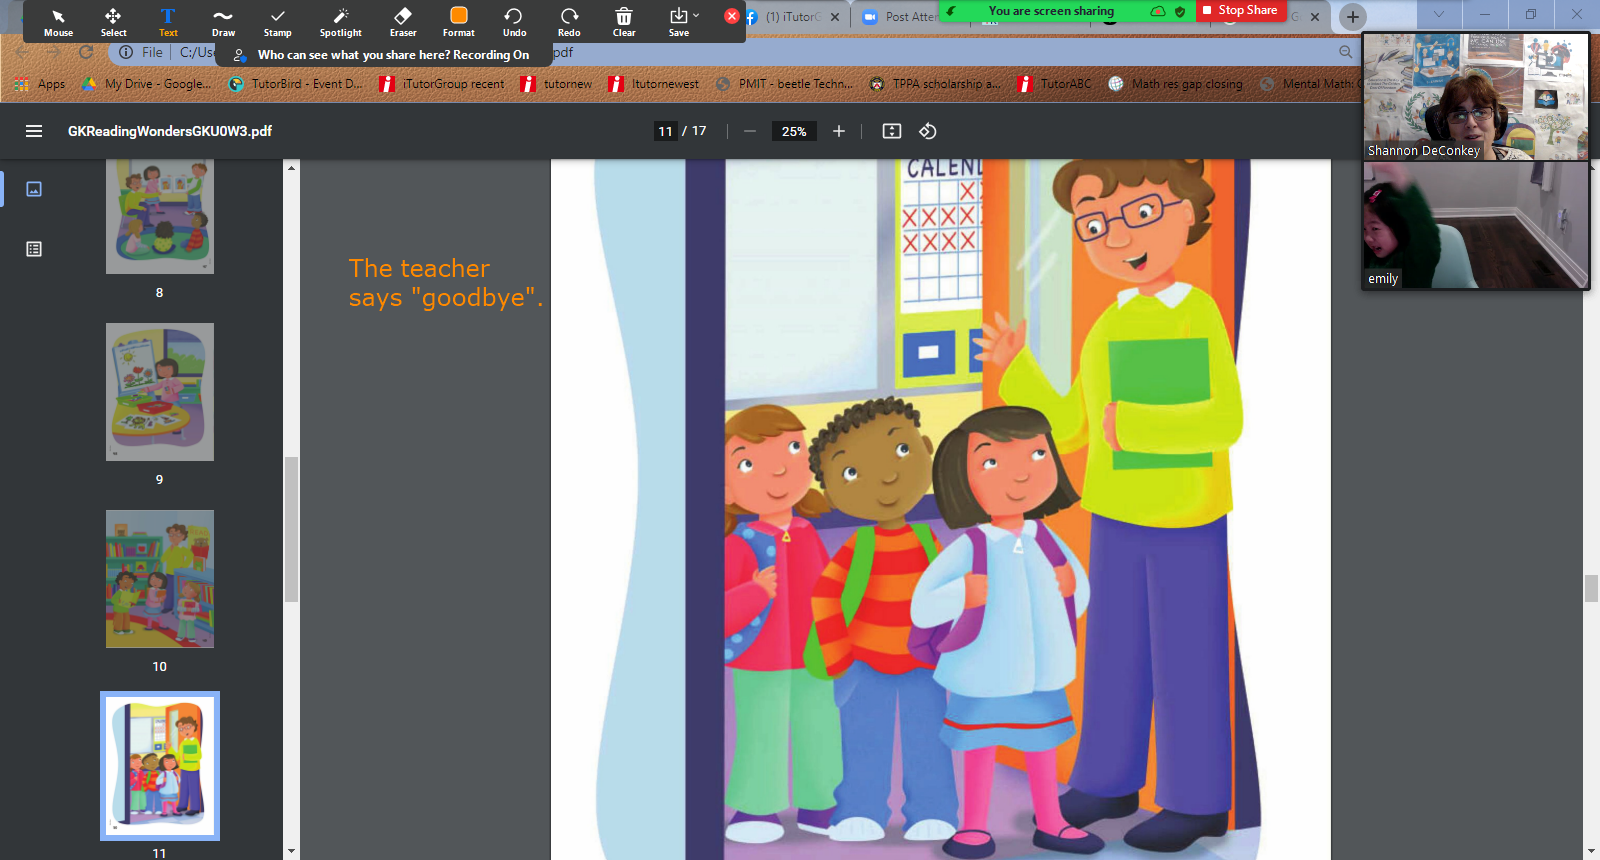Redo the last annotation
This screenshot has height=860, width=1600.
[x=569, y=22]
